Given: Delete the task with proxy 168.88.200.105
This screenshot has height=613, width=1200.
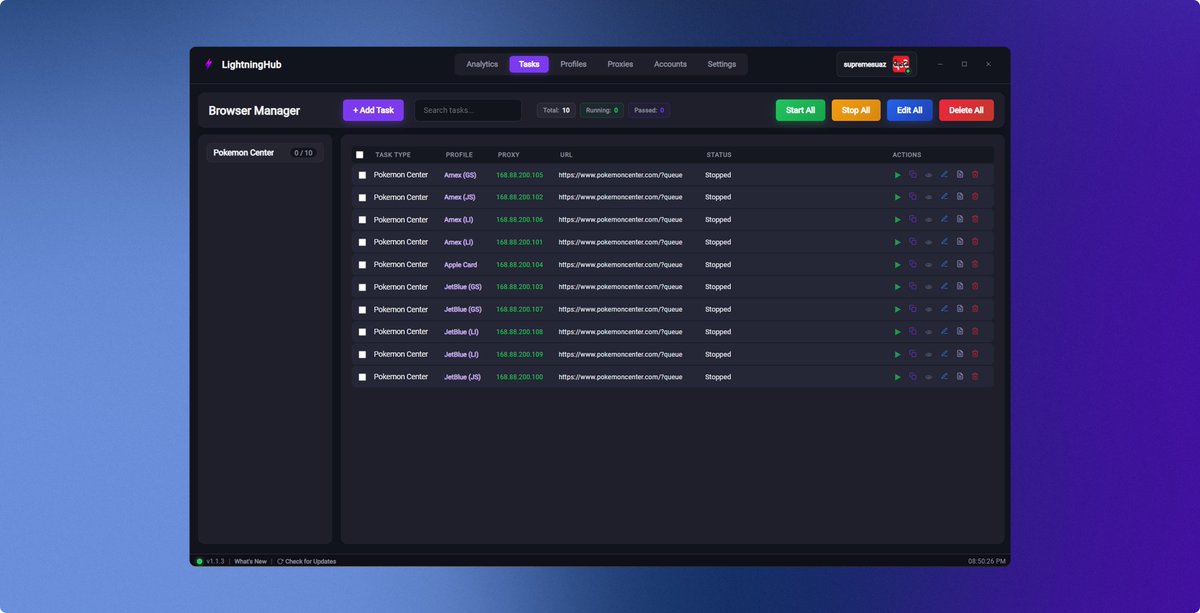Looking at the screenshot, I should point(975,175).
